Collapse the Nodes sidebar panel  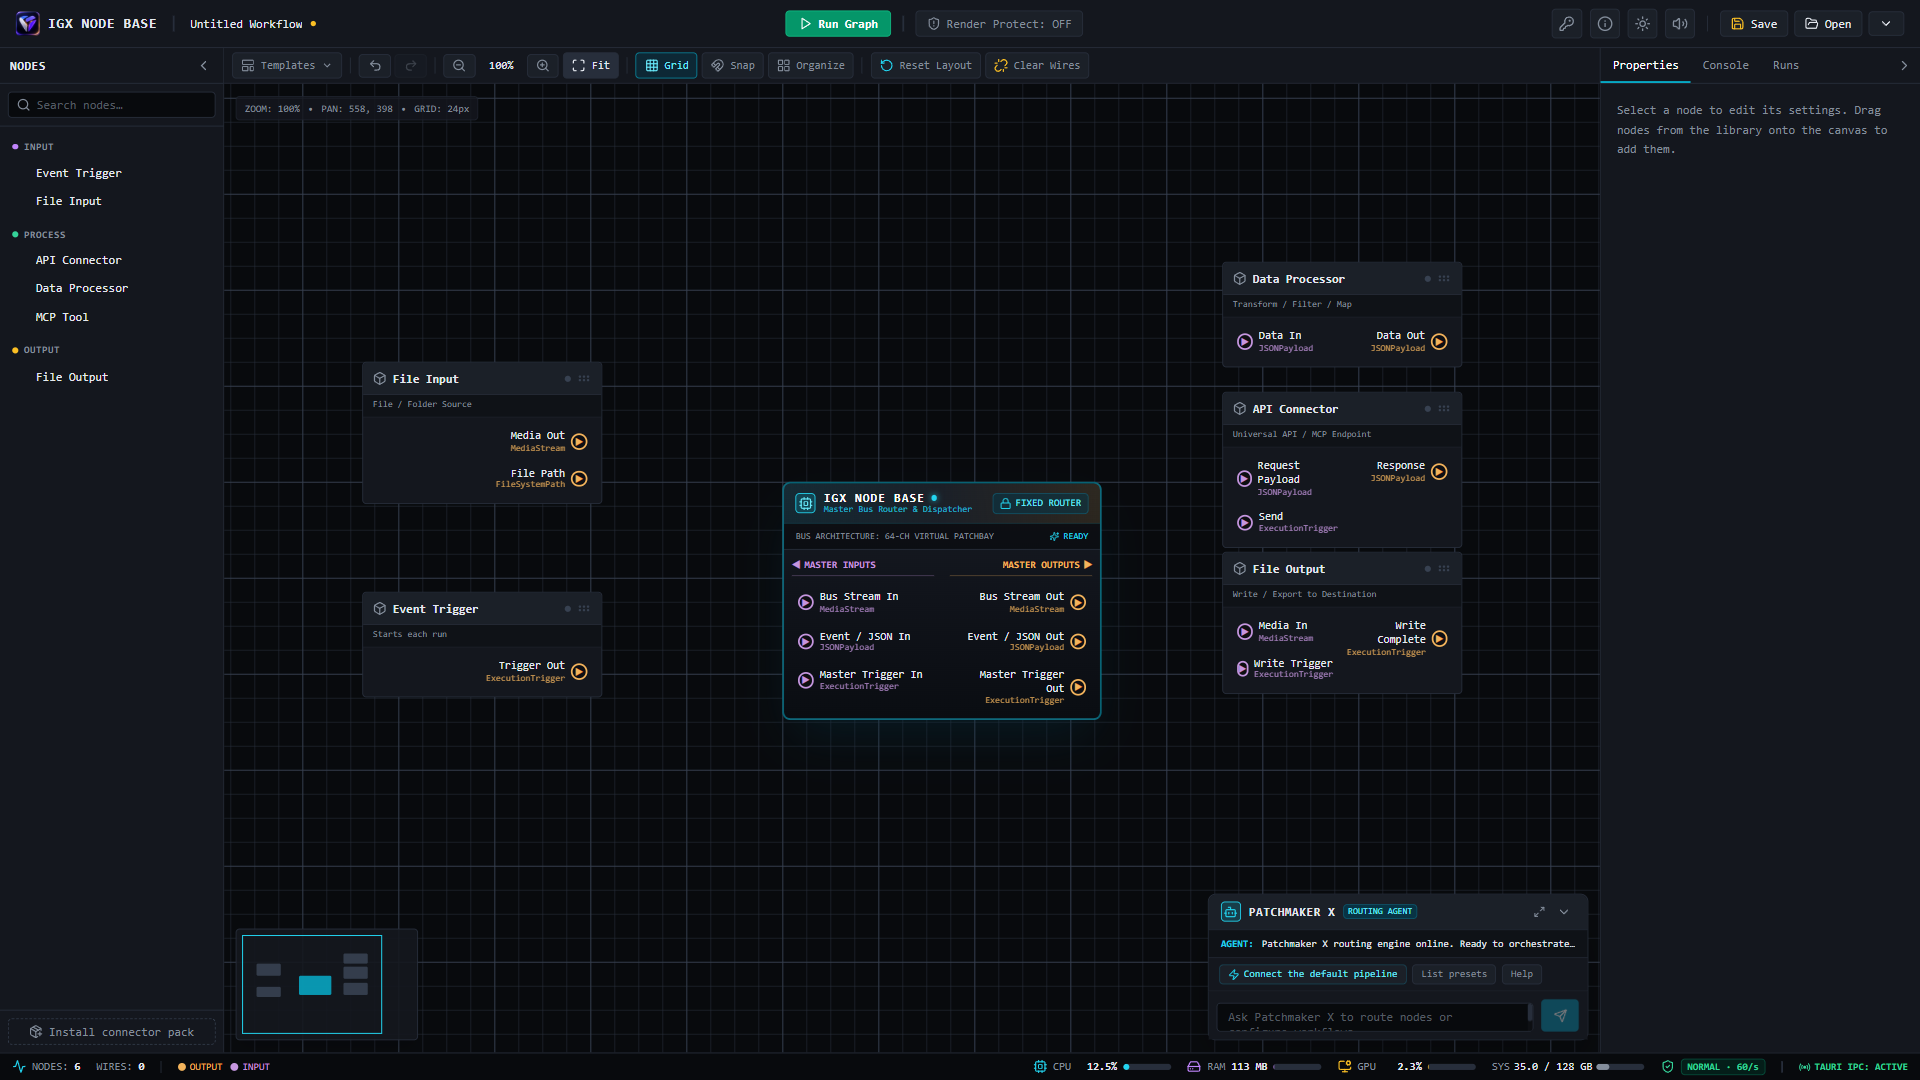[204, 66]
